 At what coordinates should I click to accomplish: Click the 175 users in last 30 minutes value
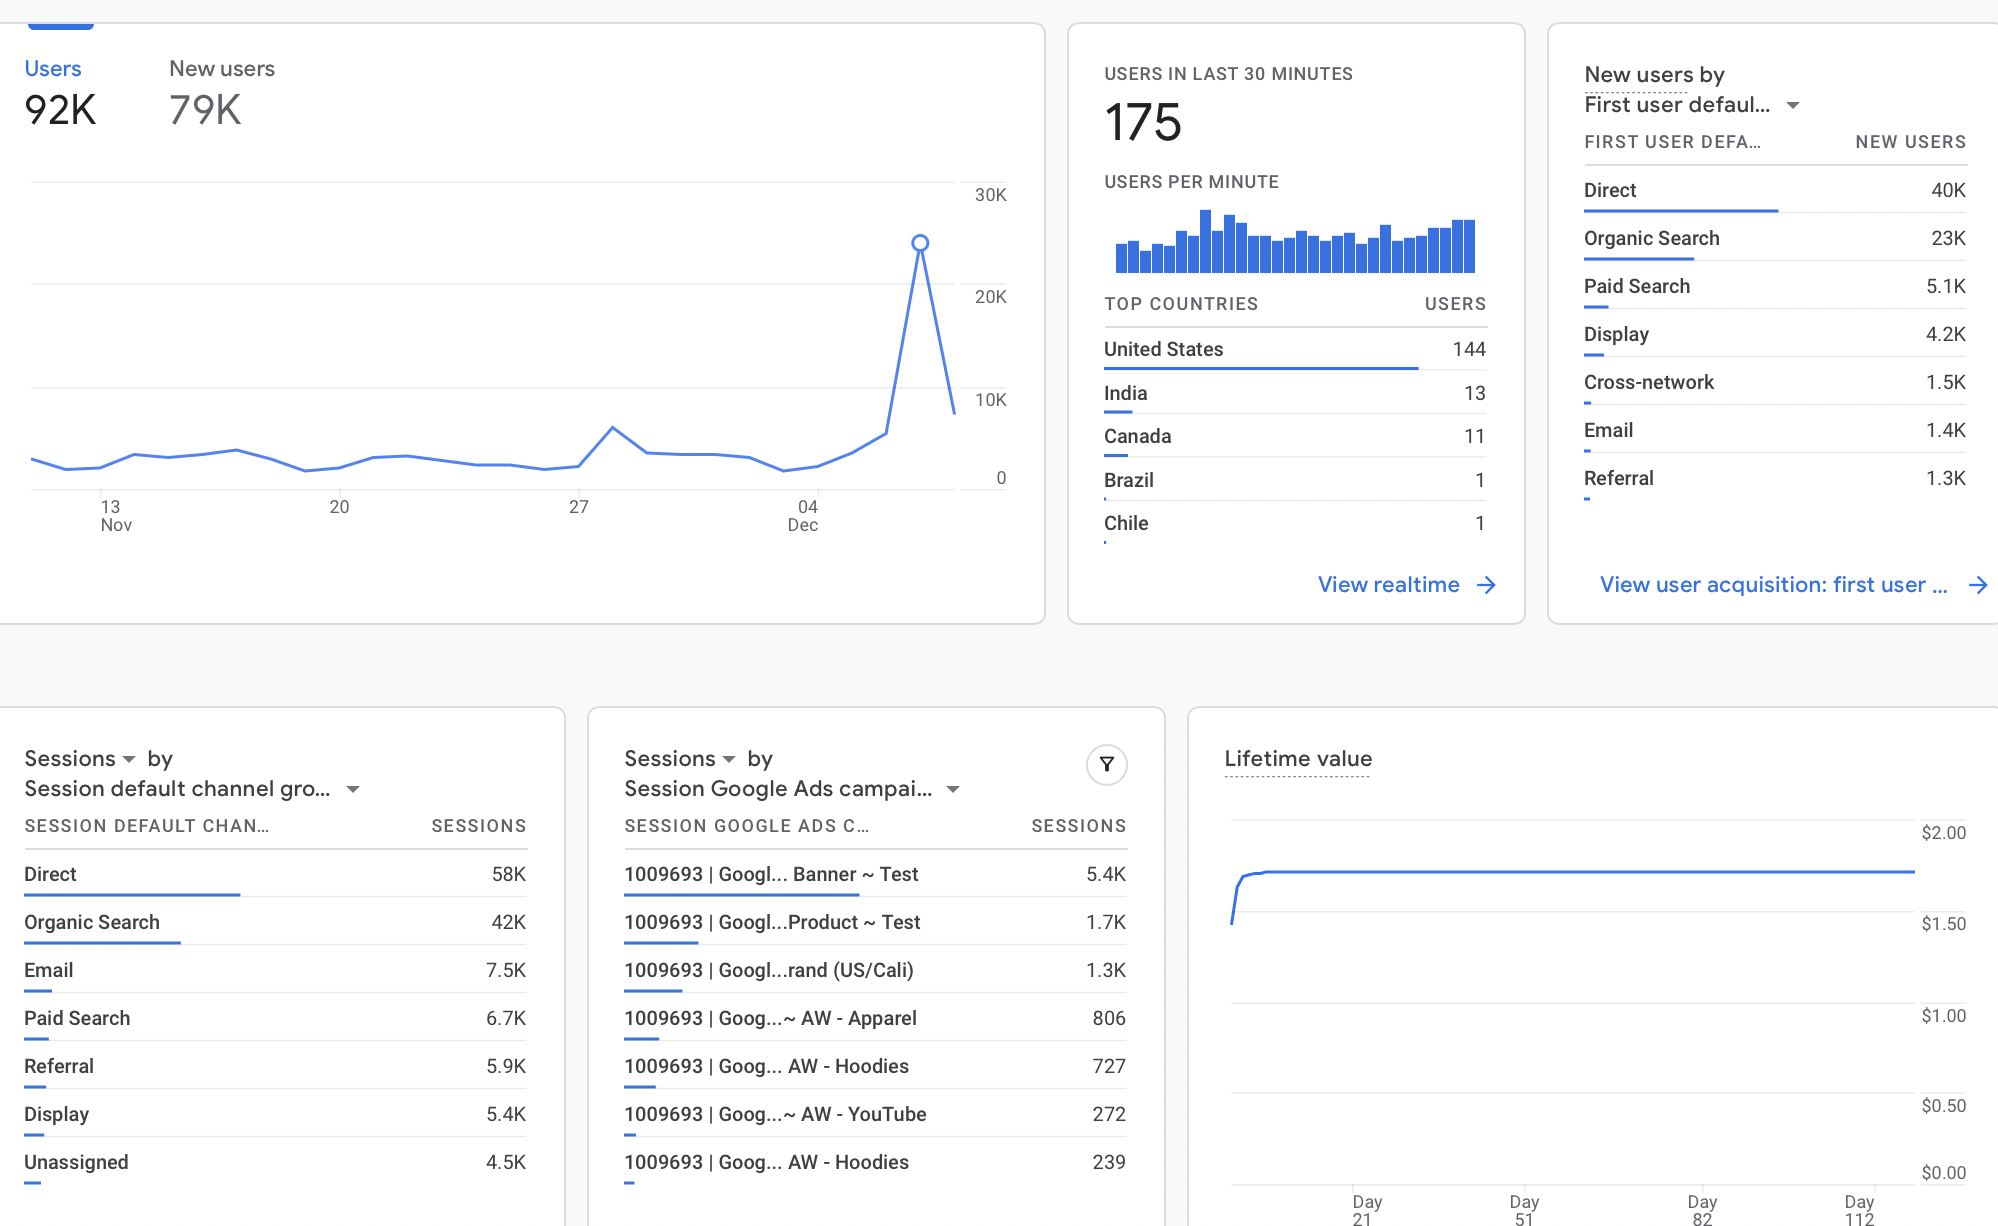point(1143,123)
